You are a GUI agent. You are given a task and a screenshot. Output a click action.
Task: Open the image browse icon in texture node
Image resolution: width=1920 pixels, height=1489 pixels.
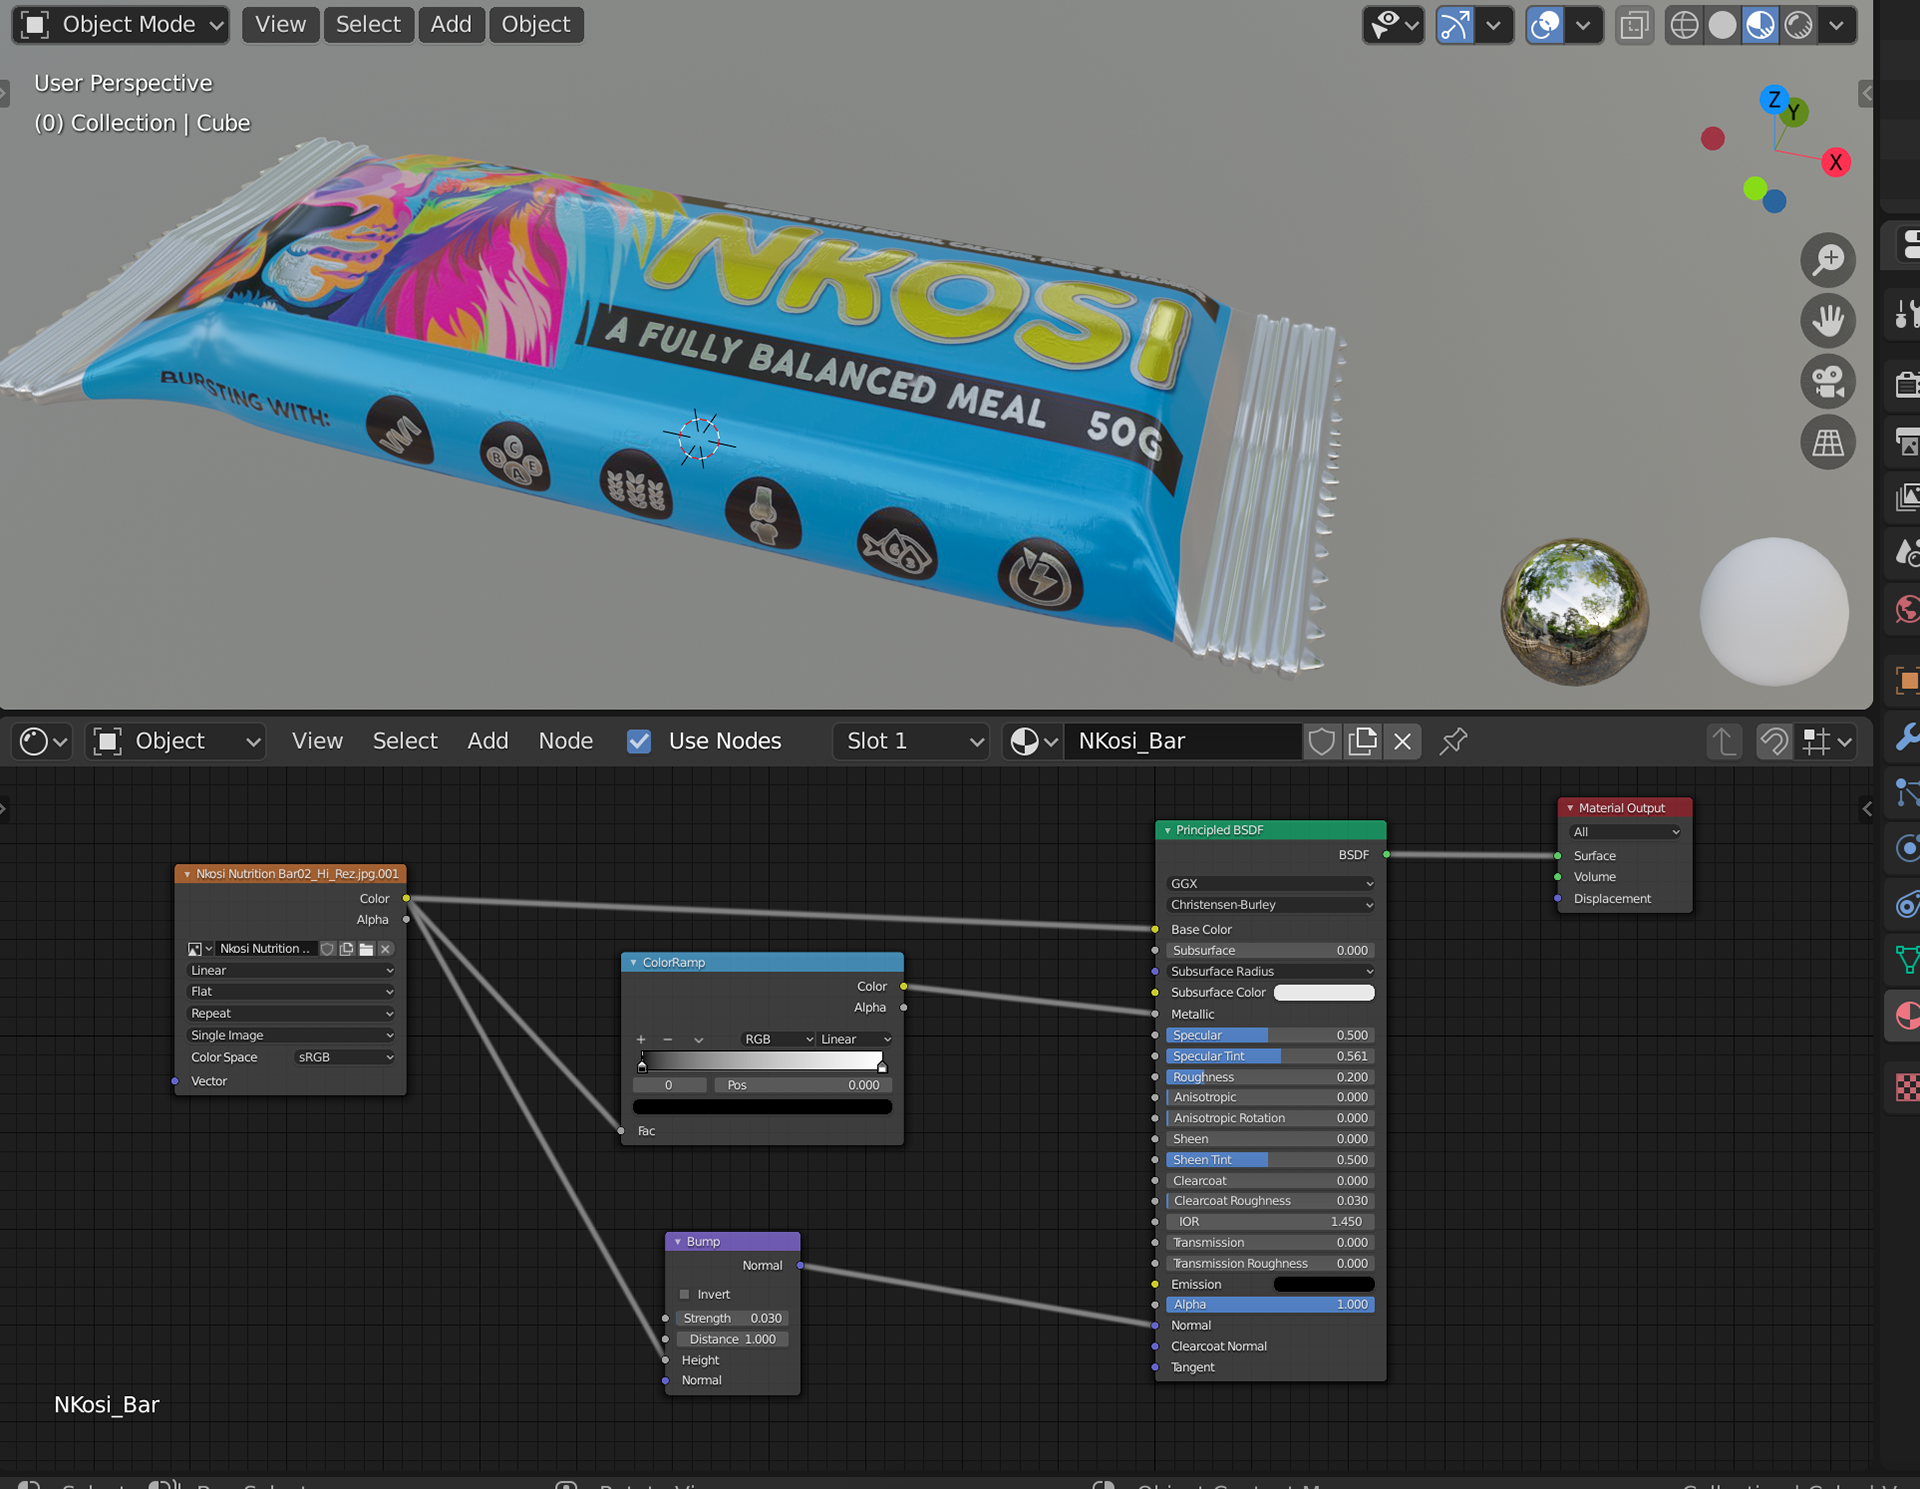[x=199, y=949]
